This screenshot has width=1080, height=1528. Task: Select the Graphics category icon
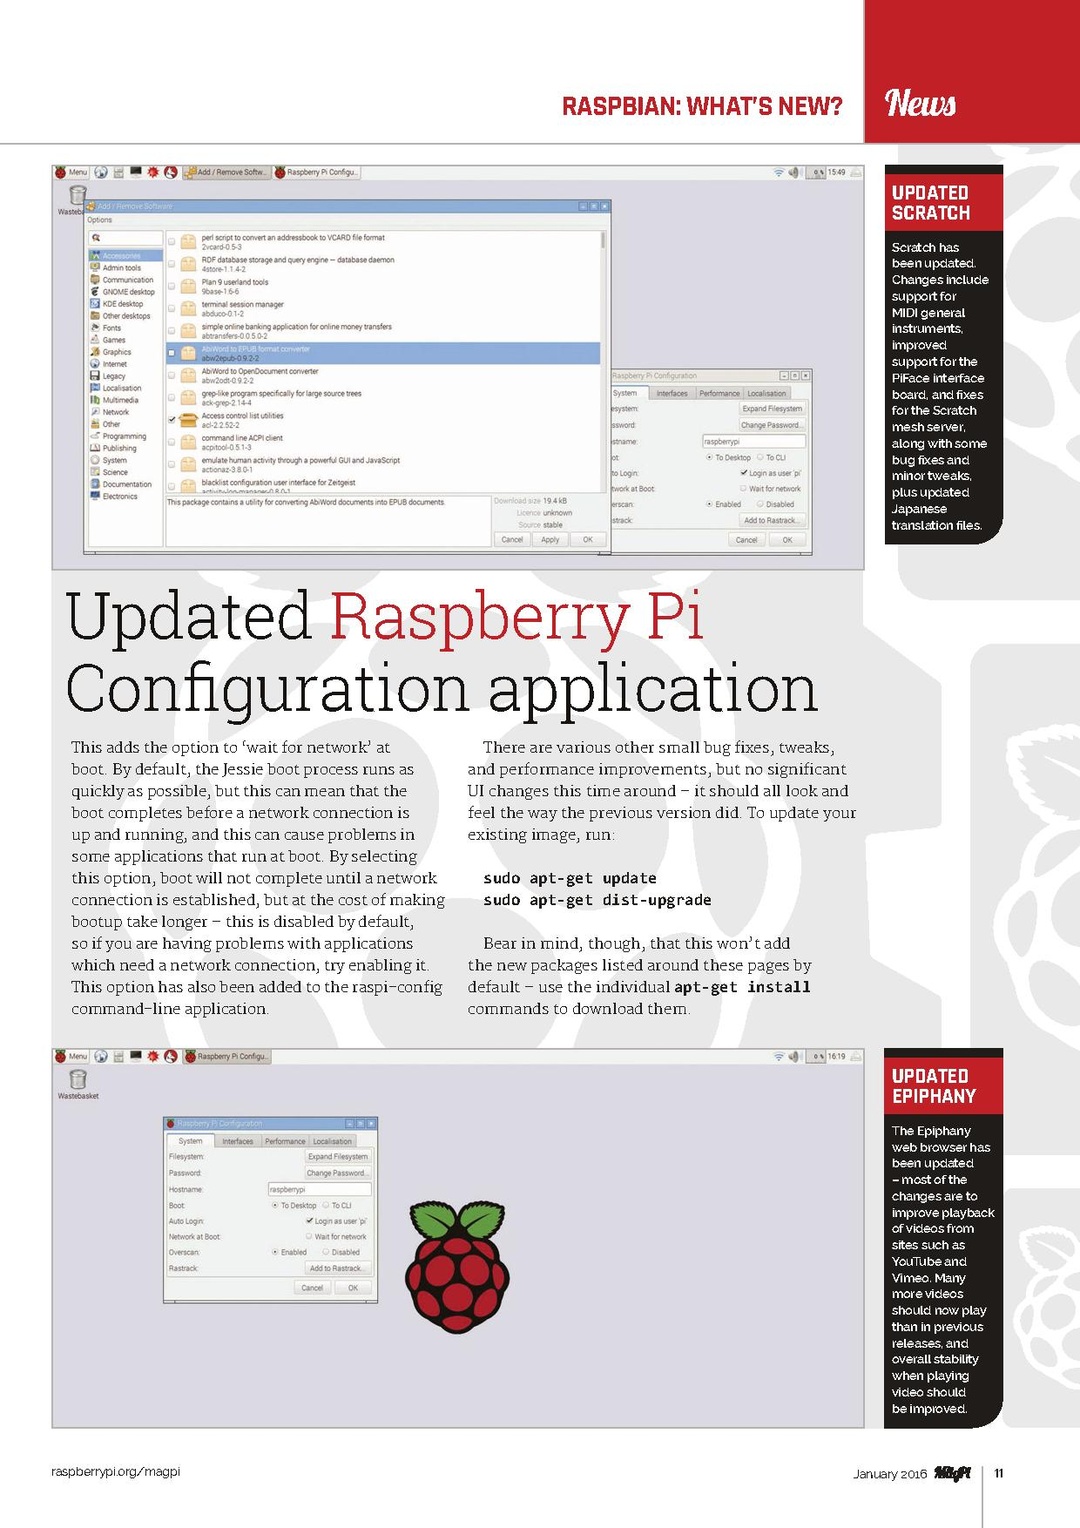coord(95,352)
